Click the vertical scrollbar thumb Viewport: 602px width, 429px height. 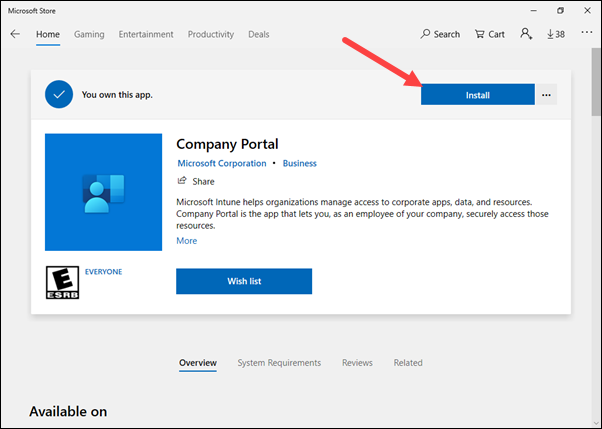point(596,83)
